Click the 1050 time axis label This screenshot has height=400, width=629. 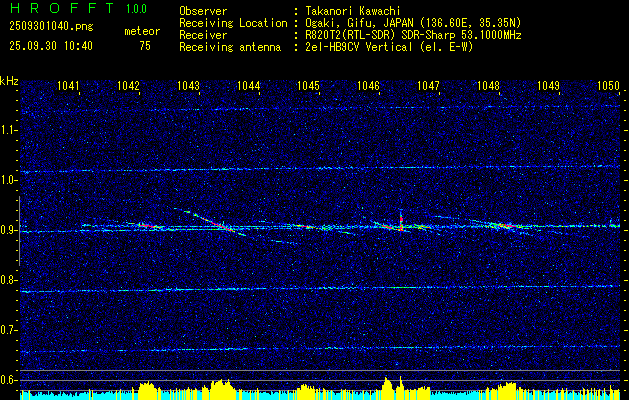coord(609,85)
